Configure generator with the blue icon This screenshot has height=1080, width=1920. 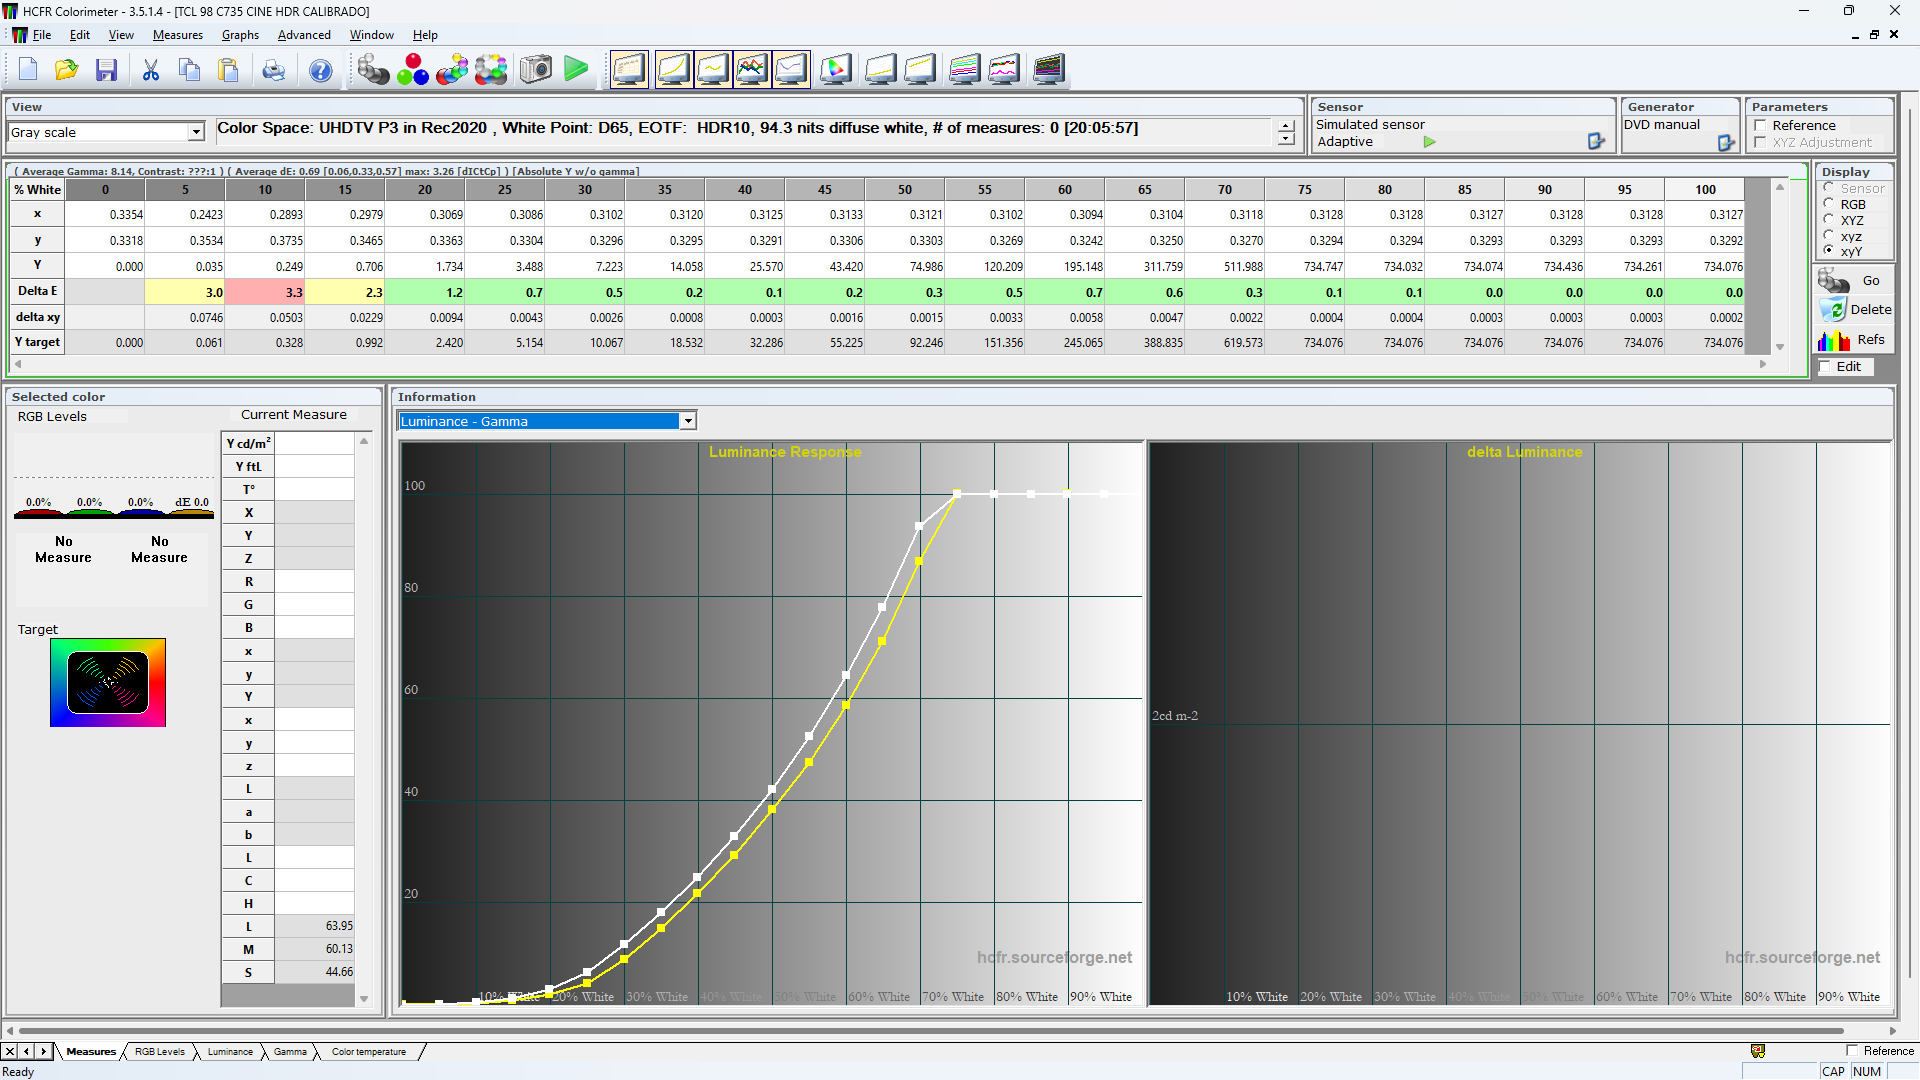point(1726,143)
